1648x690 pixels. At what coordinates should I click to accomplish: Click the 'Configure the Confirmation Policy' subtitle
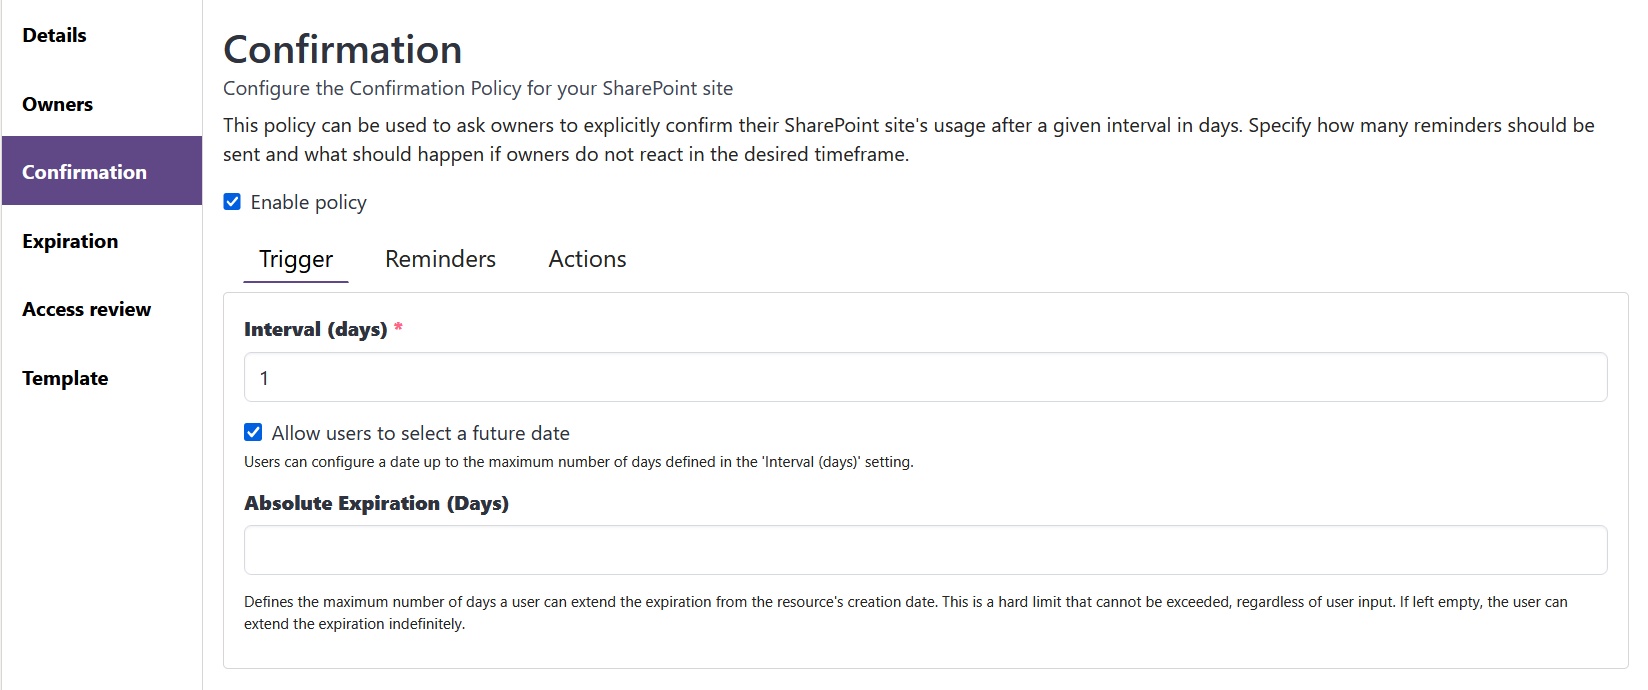pos(477,89)
